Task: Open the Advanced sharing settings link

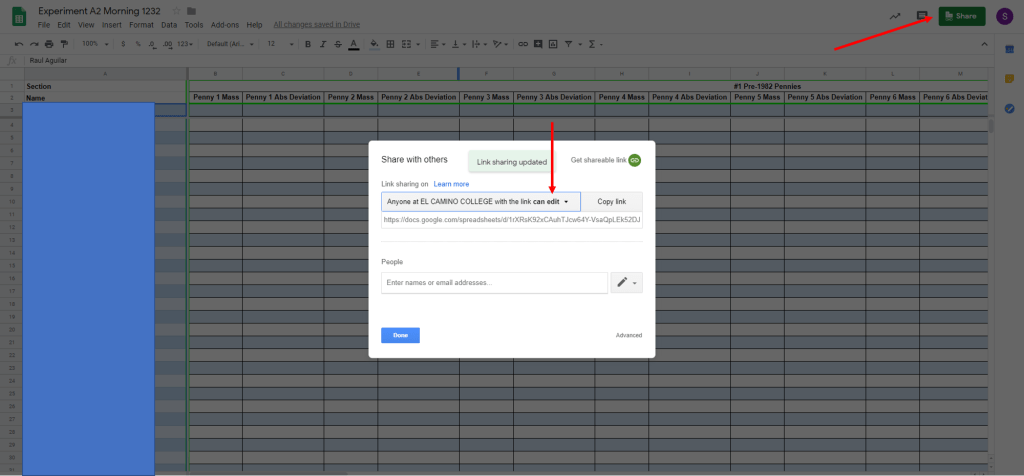Action: tap(628, 335)
